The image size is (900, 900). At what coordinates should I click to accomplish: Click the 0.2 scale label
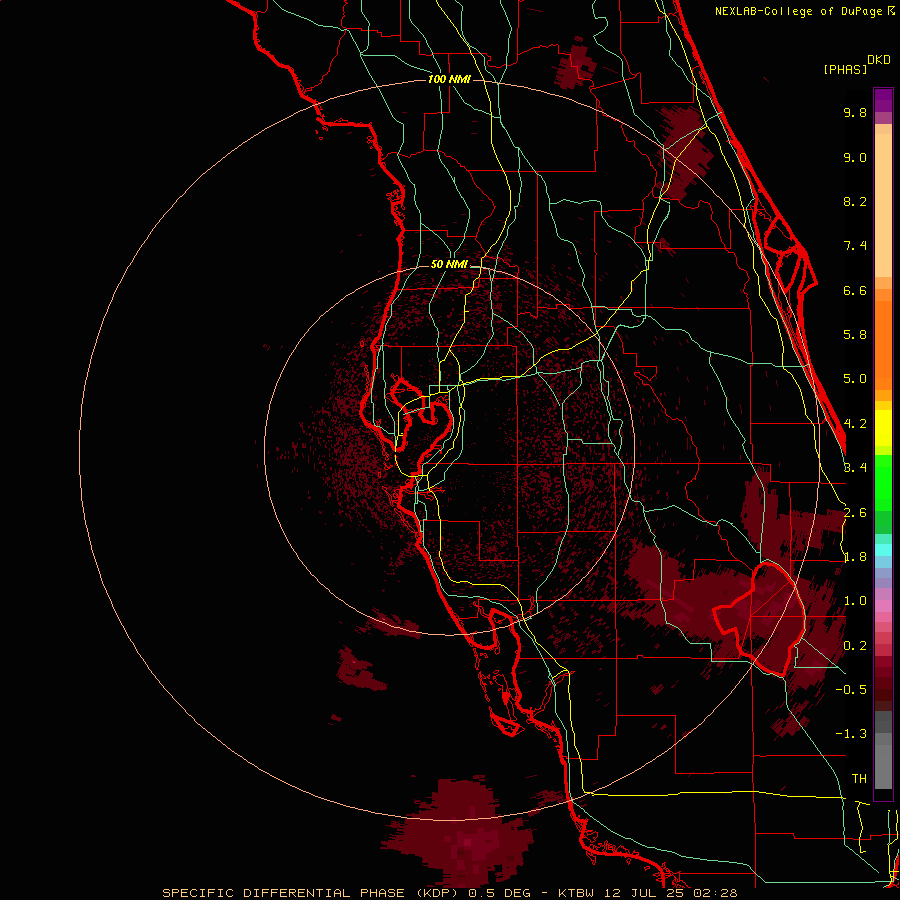(855, 646)
